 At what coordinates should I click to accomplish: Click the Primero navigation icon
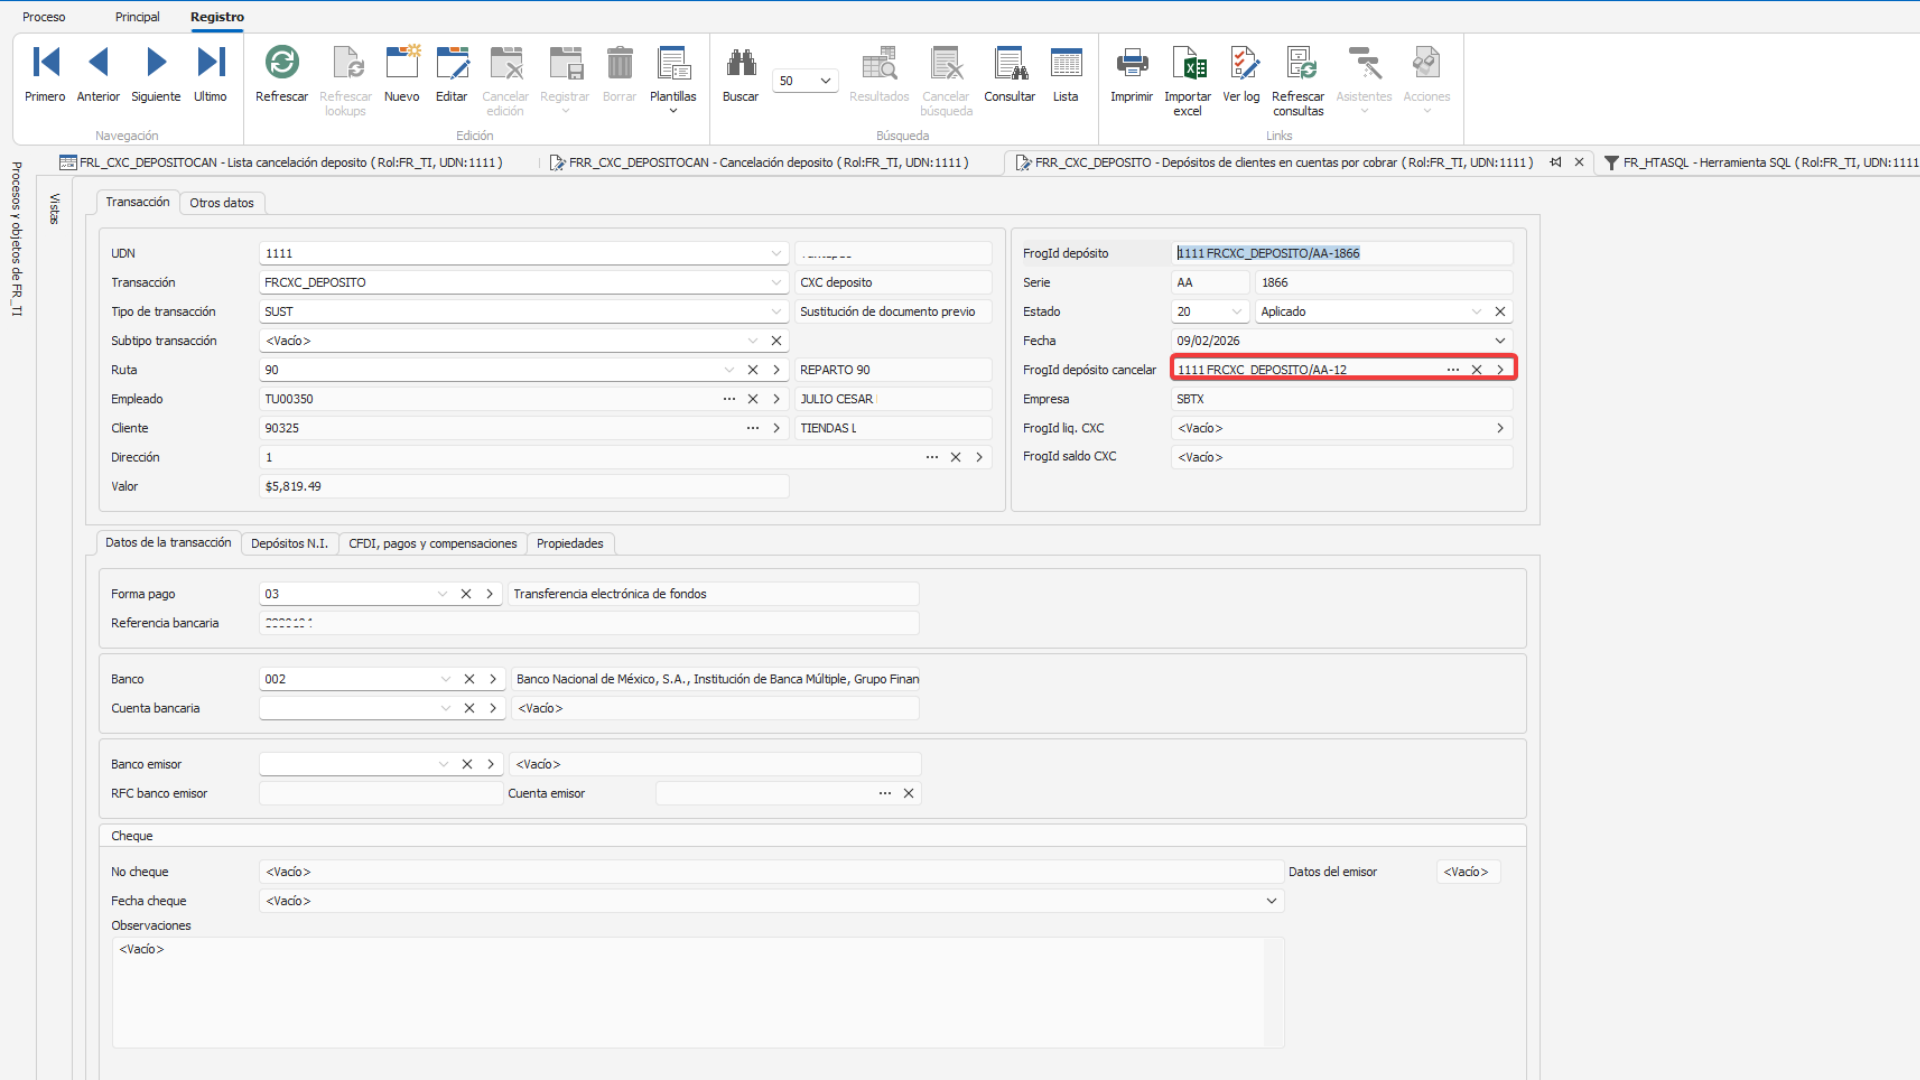[x=45, y=63]
